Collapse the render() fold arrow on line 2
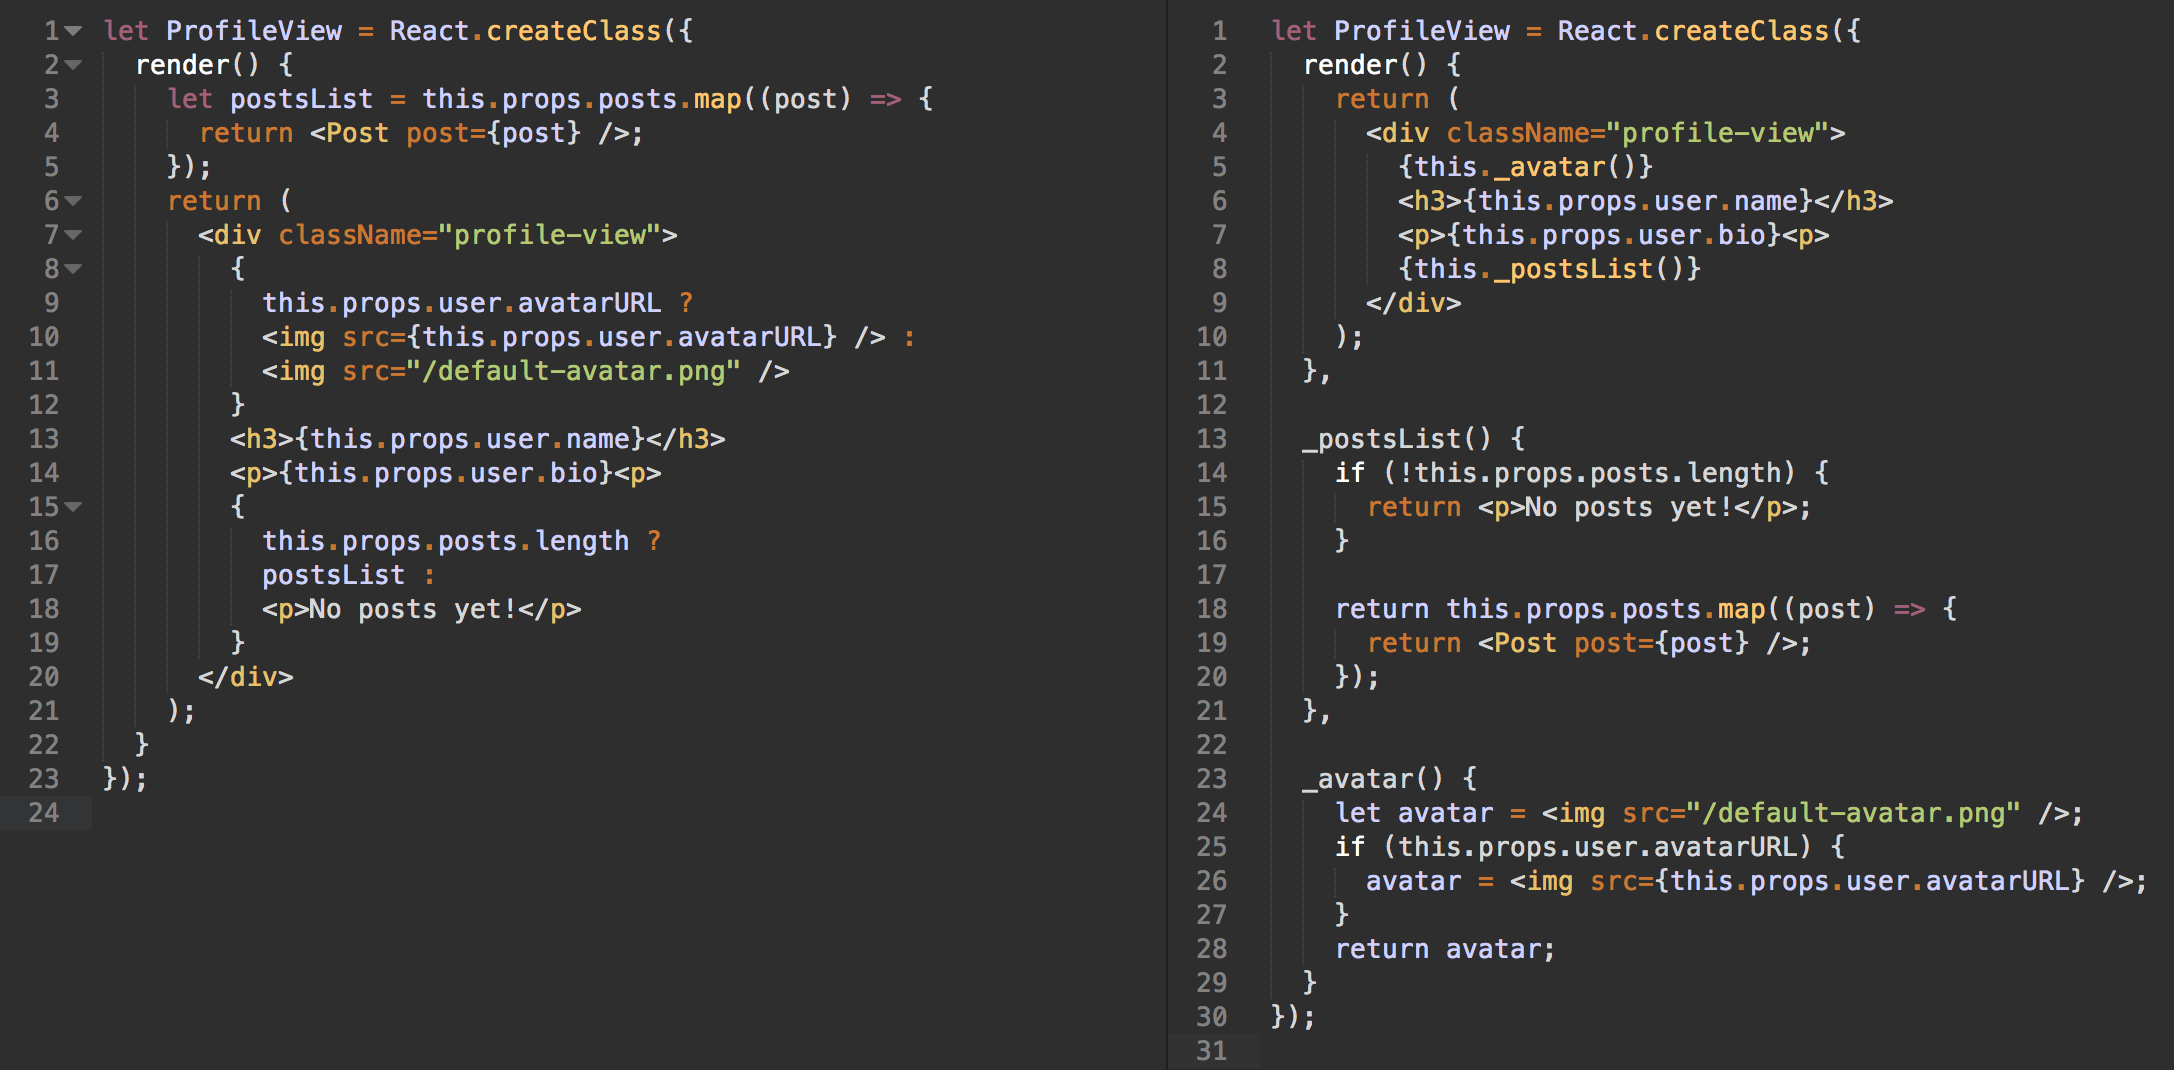Screen dimensions: 2174x1070 coord(73,66)
